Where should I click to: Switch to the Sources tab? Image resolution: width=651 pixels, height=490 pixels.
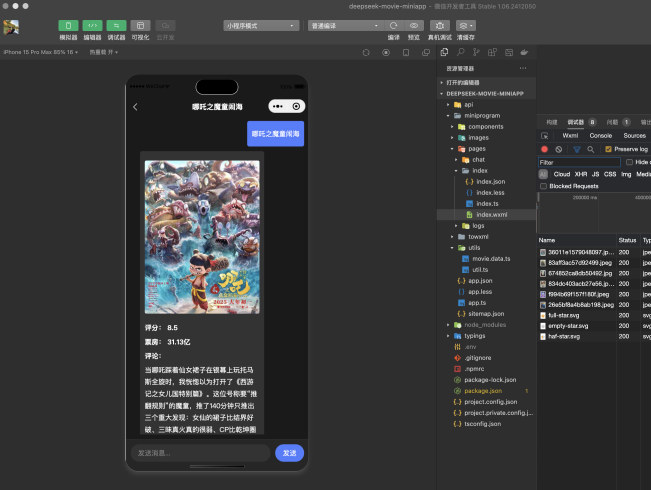[634, 135]
